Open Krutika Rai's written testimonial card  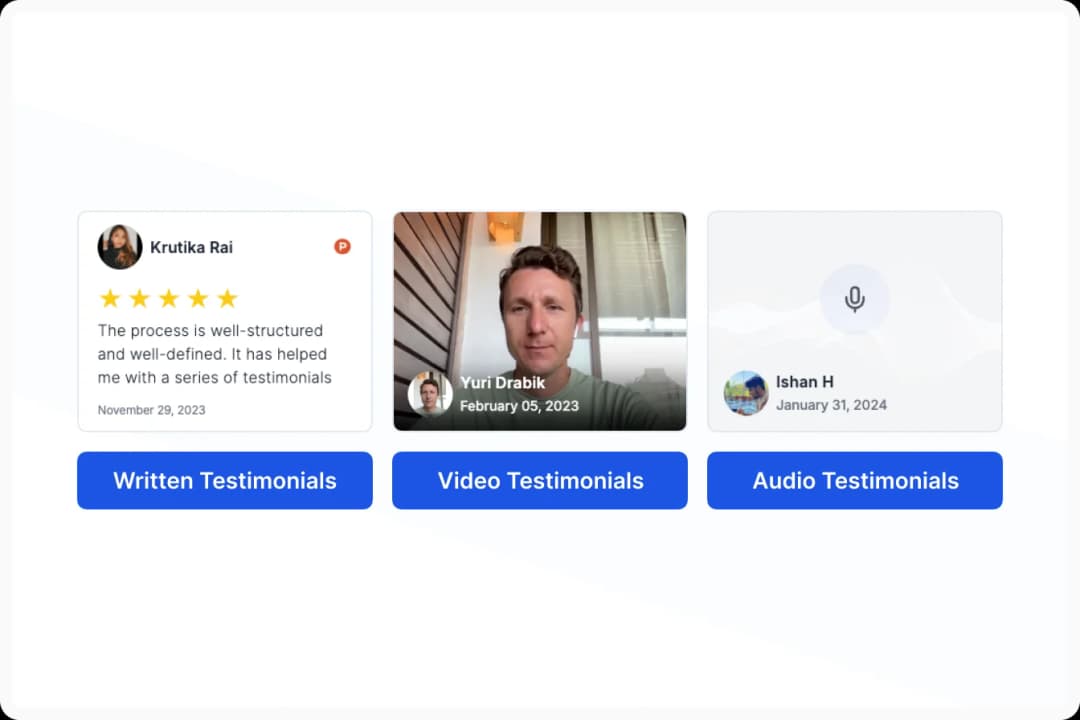(x=224, y=322)
